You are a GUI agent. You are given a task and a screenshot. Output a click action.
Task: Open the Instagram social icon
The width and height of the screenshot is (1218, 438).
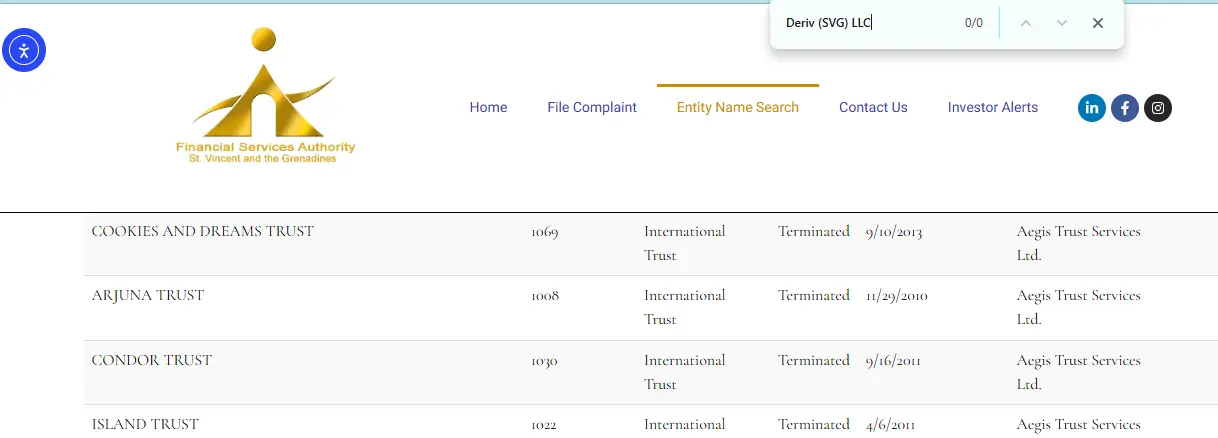click(1158, 108)
